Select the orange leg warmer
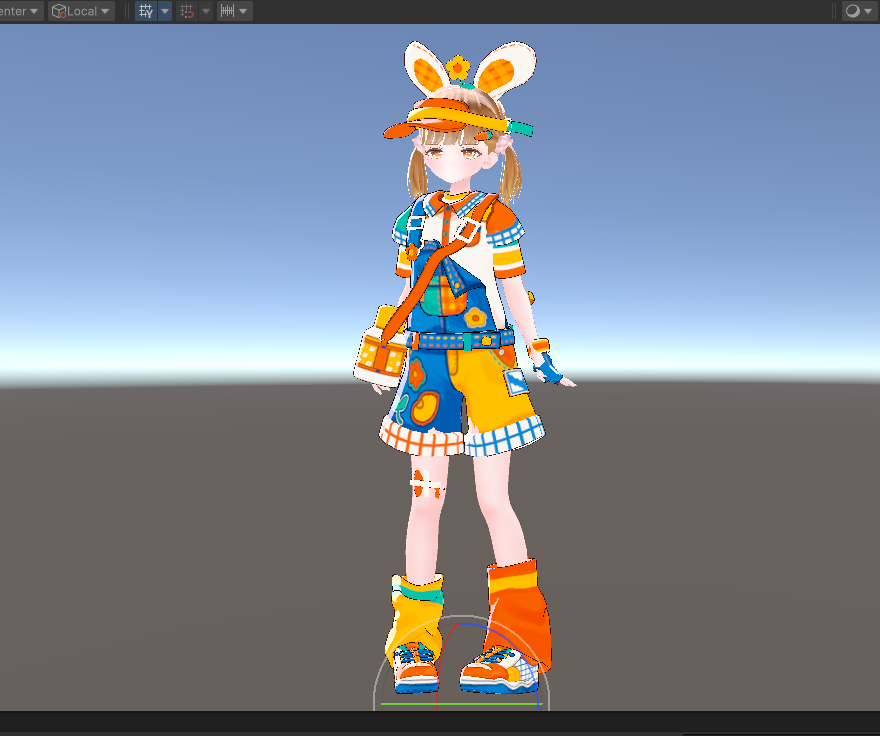 click(520, 610)
